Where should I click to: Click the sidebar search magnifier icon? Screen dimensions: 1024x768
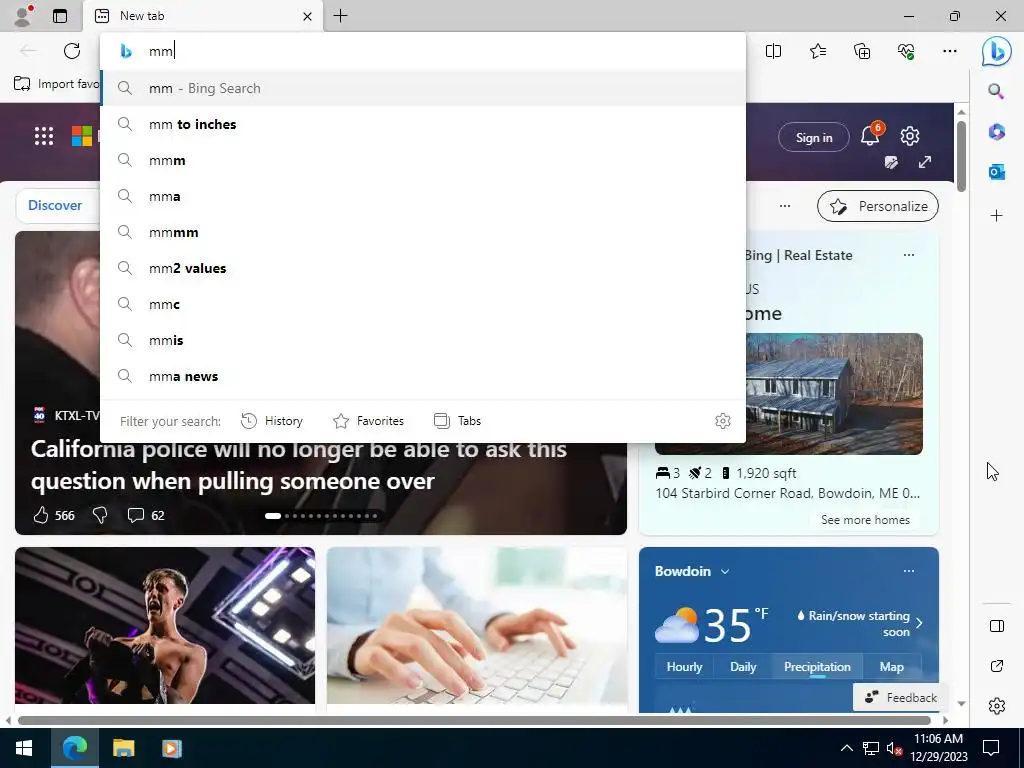click(996, 91)
